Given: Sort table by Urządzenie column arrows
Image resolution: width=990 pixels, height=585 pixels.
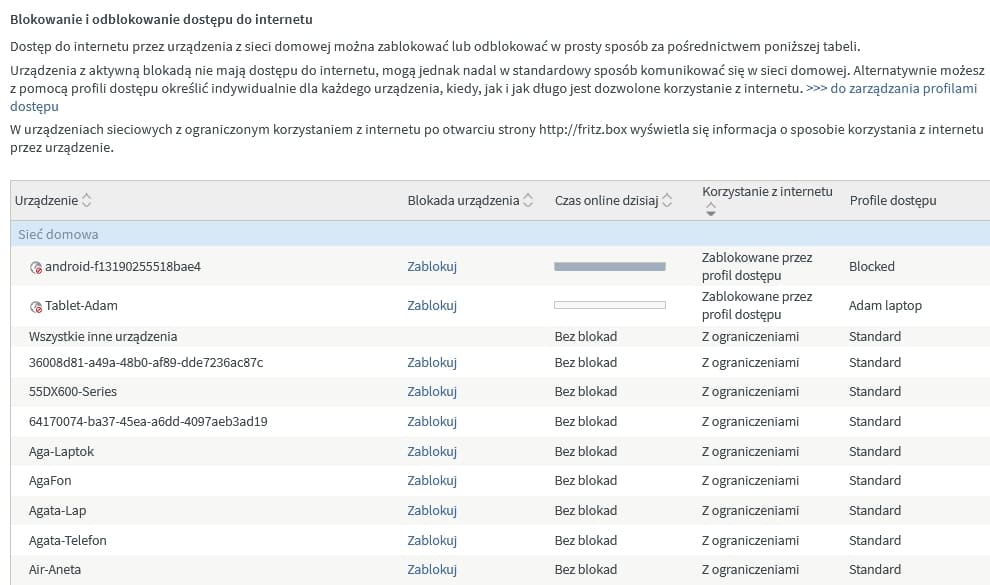Looking at the screenshot, I should pyautogui.click(x=86, y=201).
